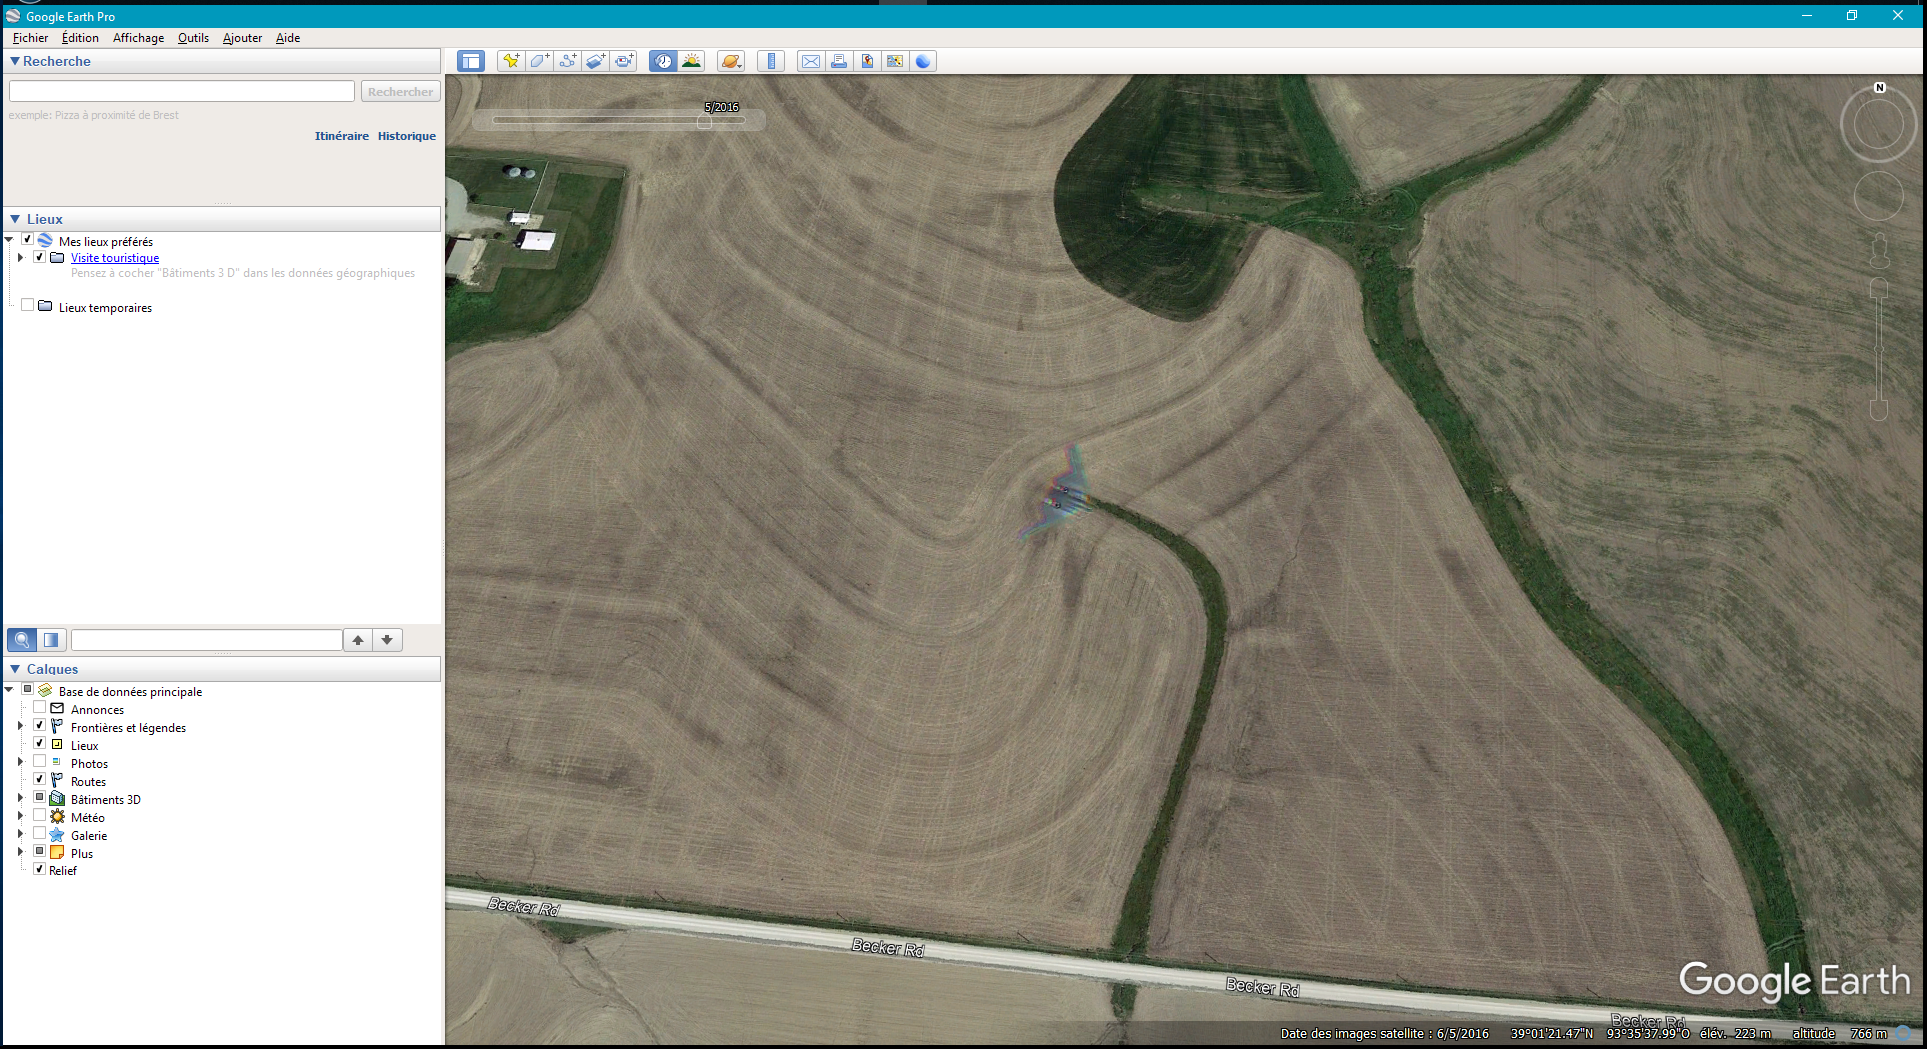Disable the Routes layer checkbox
1927x1049 pixels.
pos(40,780)
